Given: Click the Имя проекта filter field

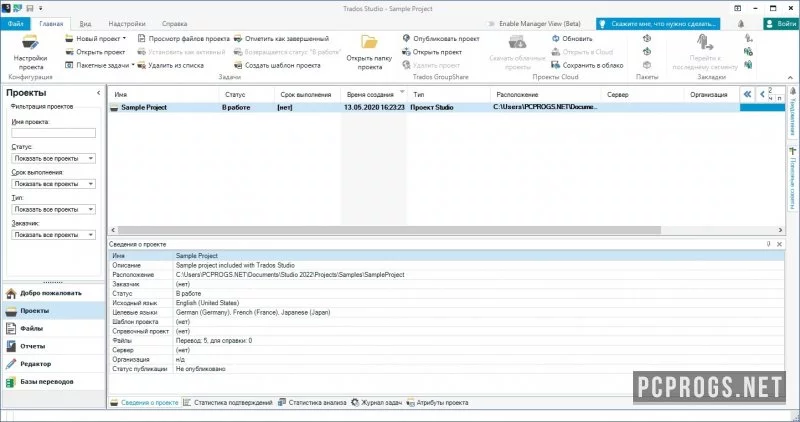Looking at the screenshot, I should (x=54, y=133).
